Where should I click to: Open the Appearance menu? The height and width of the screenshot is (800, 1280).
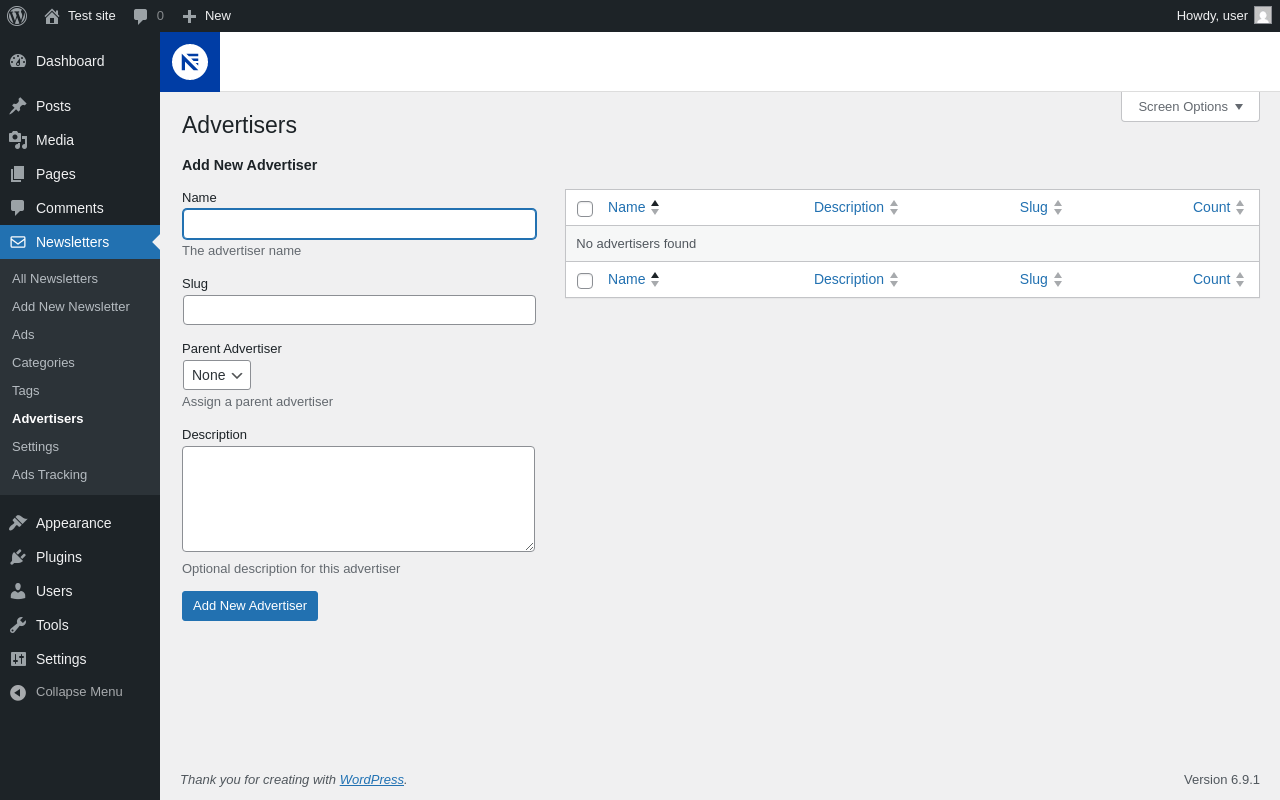80,523
